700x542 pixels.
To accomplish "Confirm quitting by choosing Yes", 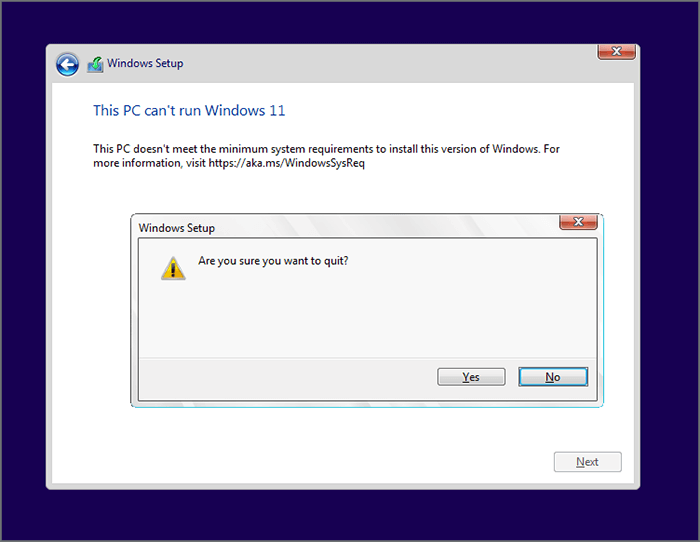I will (x=471, y=377).
